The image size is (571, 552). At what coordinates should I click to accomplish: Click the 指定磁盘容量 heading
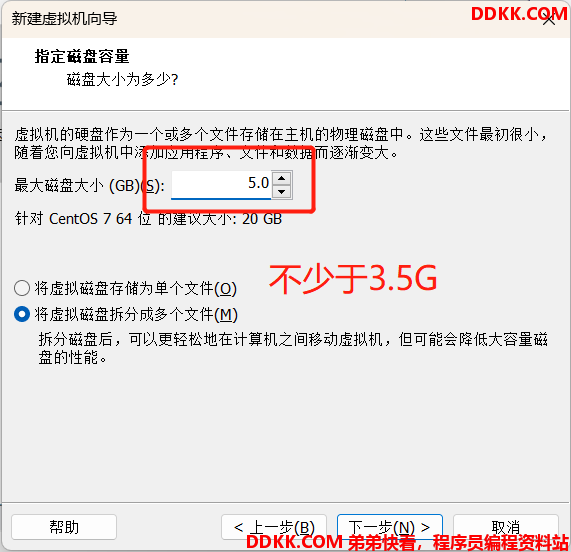tap(82, 56)
